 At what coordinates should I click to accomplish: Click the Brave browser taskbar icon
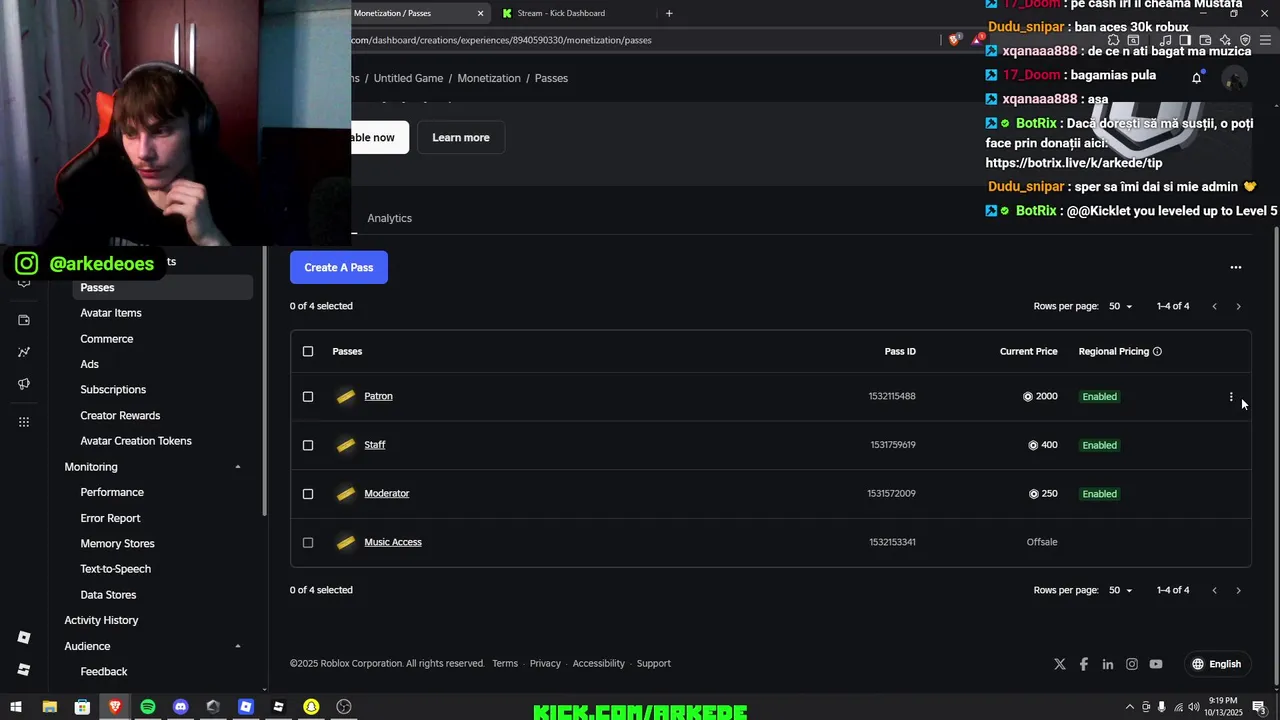pyautogui.click(x=115, y=707)
